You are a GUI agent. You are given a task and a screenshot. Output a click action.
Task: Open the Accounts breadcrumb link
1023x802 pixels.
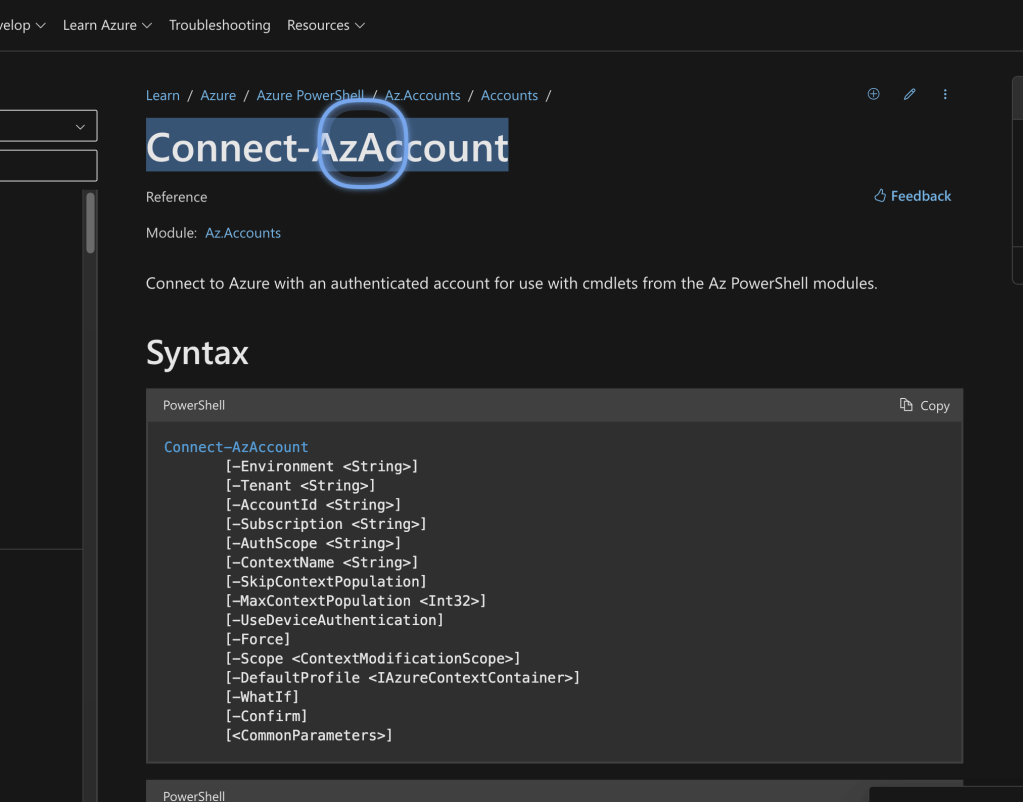509,95
